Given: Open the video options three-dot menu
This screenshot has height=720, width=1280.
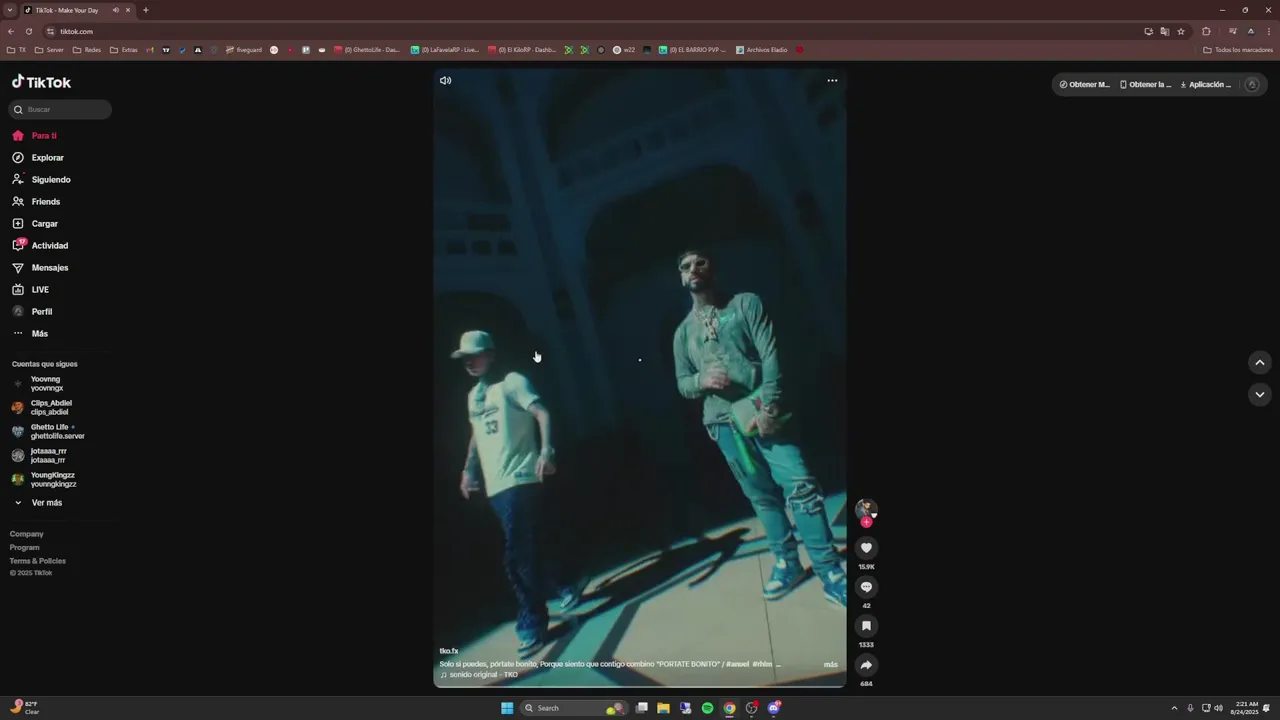Looking at the screenshot, I should 832,81.
